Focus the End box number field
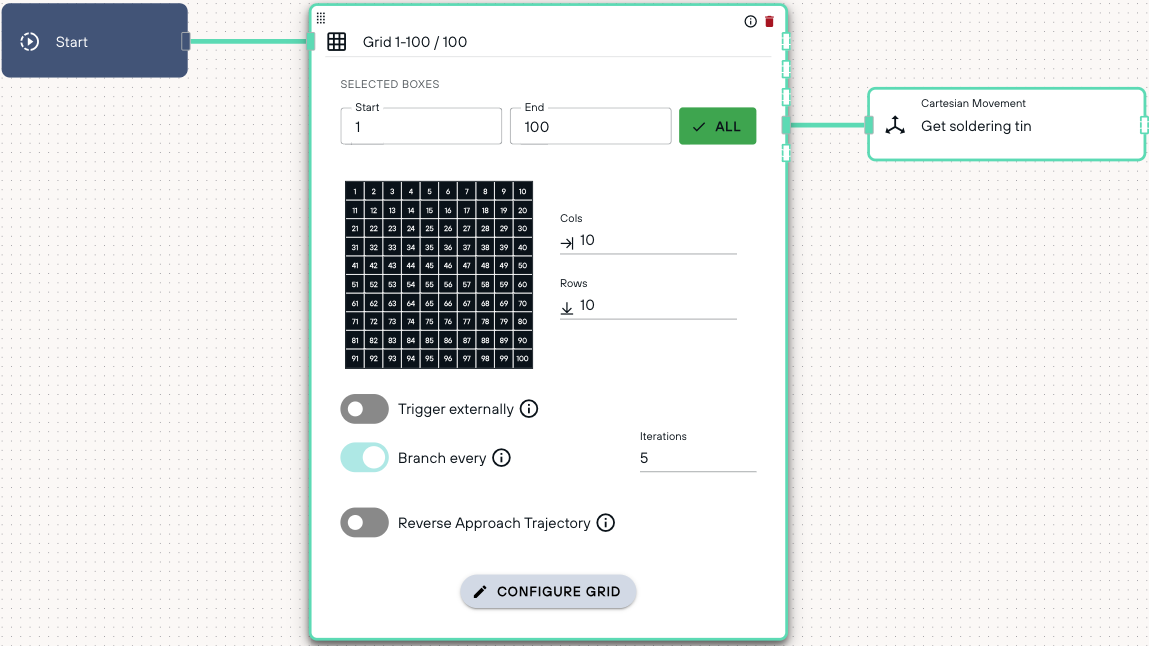This screenshot has height=646, width=1149. [591, 126]
